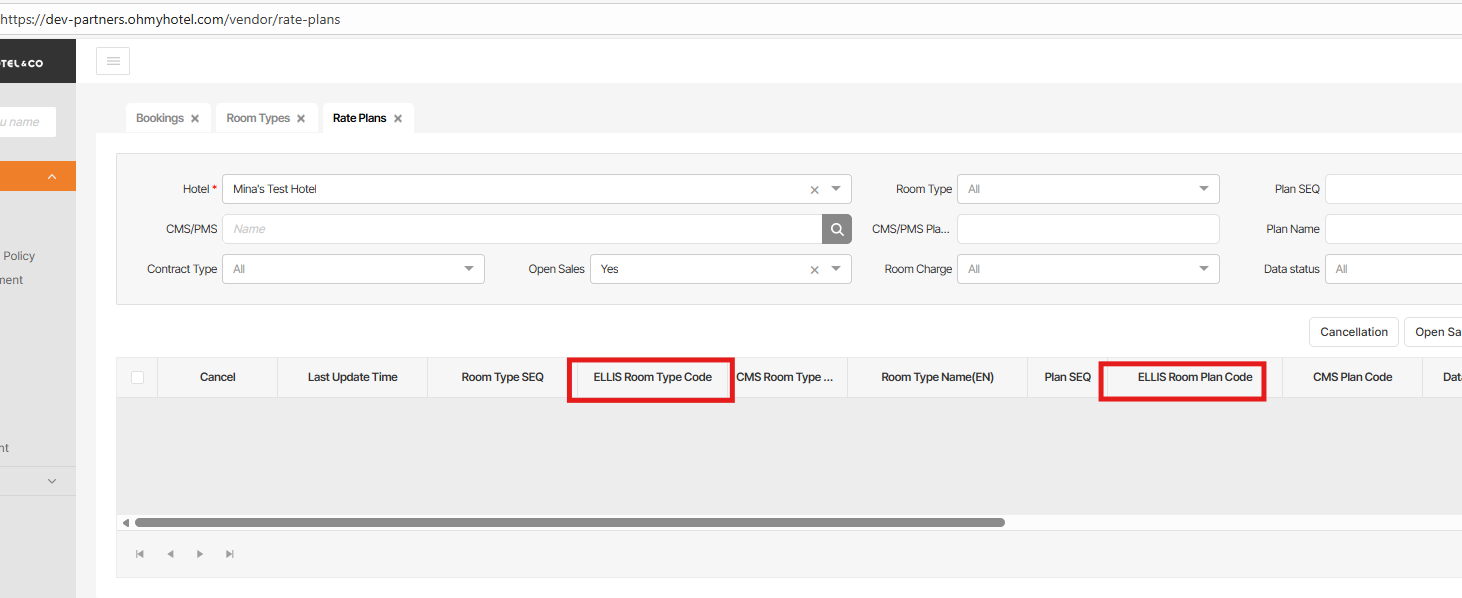
Task: Switch to the Room Types tab
Action: coord(258,118)
